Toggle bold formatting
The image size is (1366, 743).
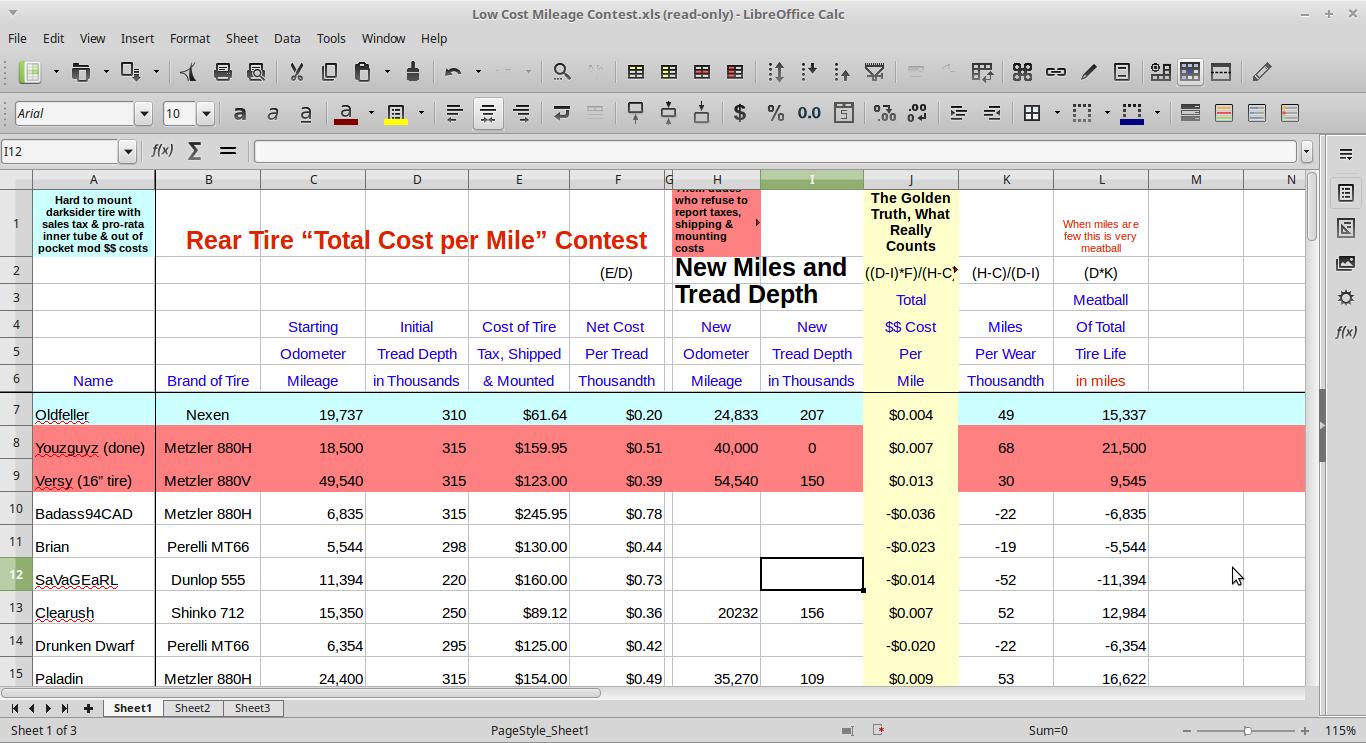coord(240,113)
